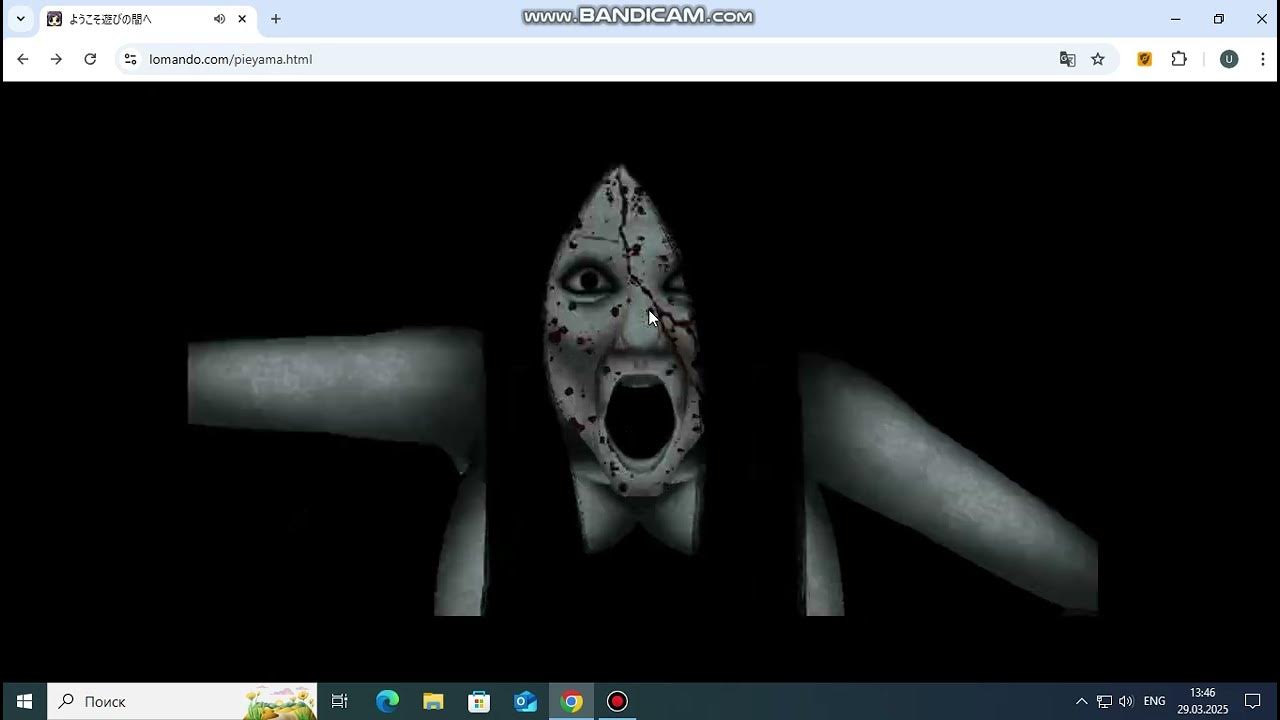View site information in address bar
This screenshot has height=720, width=1280.
pyautogui.click(x=130, y=59)
